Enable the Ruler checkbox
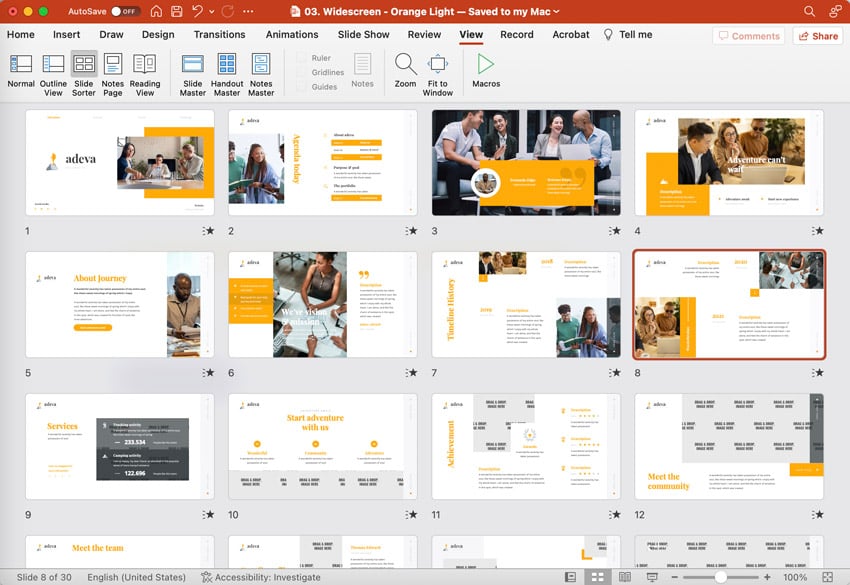850x585 pixels. [x=302, y=58]
